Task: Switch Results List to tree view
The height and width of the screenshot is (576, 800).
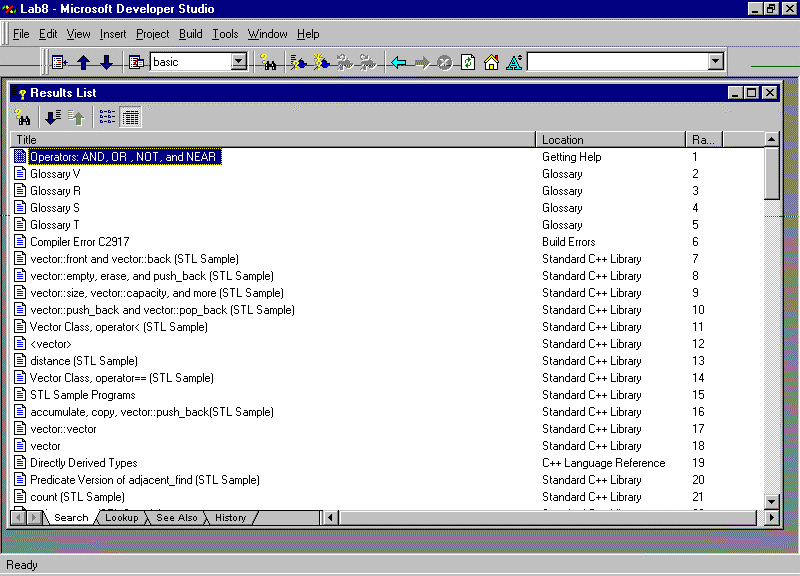Action: [x=107, y=117]
